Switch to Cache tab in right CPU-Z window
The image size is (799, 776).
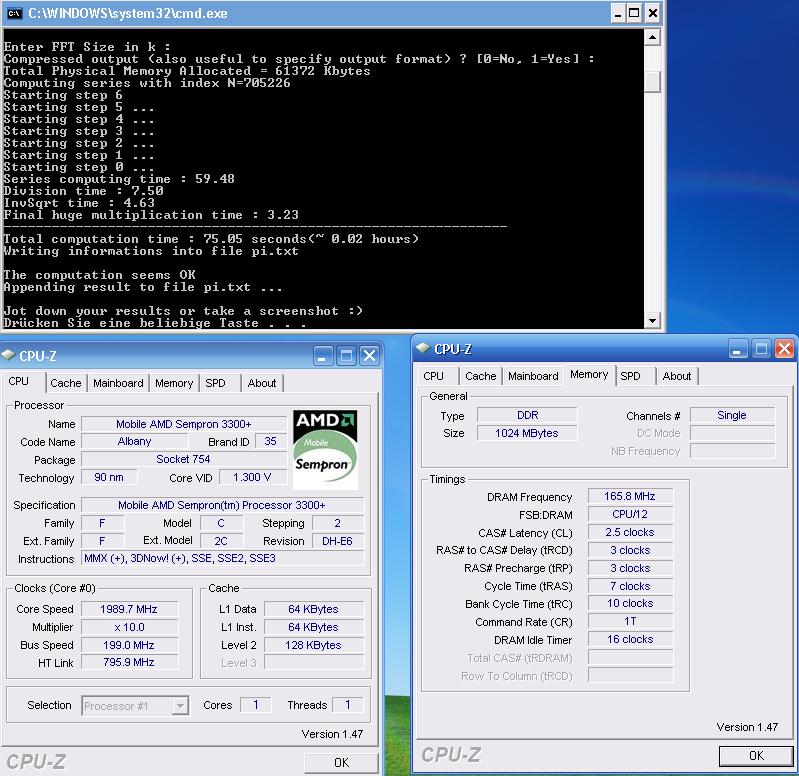pyautogui.click(x=481, y=376)
